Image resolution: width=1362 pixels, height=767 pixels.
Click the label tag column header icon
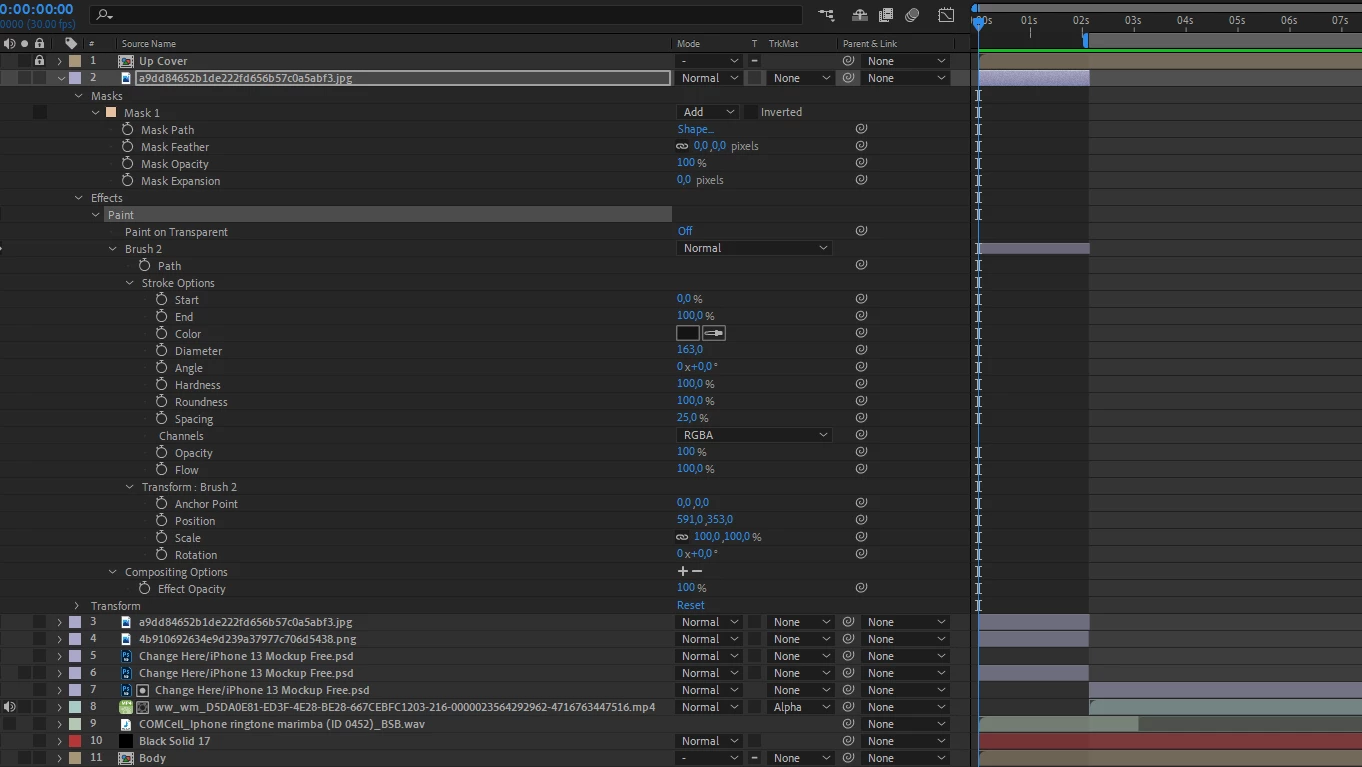click(x=71, y=44)
